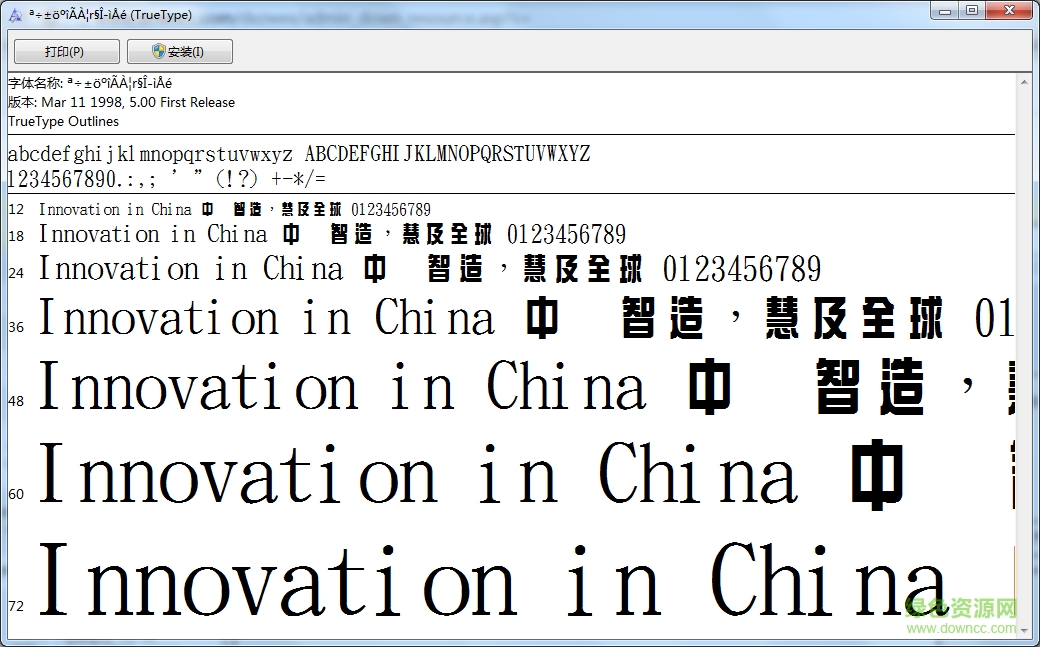Click the maximize button in the title bar
This screenshot has width=1040, height=647.
(970, 10)
